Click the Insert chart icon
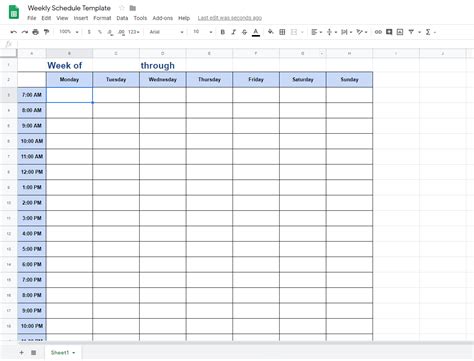The height and width of the screenshot is (361, 474). [x=400, y=32]
